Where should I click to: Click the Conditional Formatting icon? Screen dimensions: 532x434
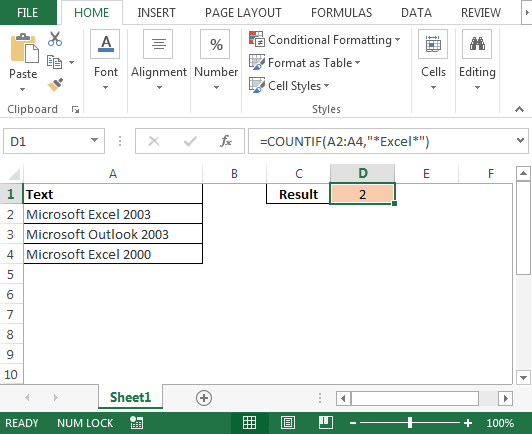tap(256, 39)
